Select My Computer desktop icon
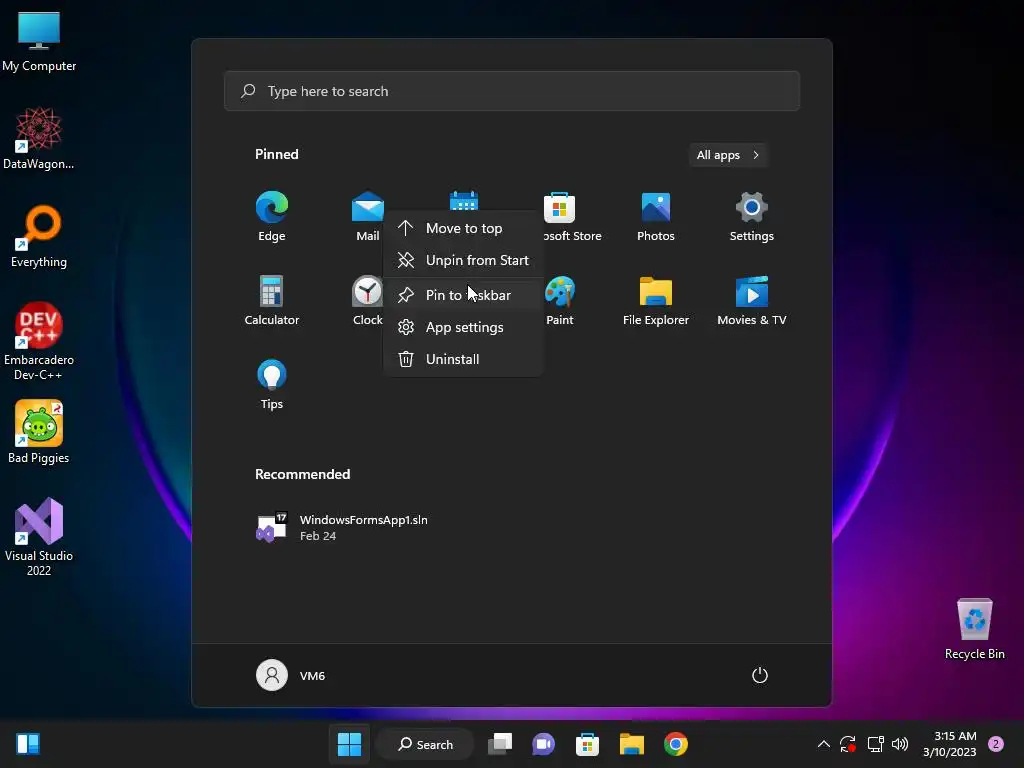Image resolution: width=1024 pixels, height=768 pixels. pos(39,41)
